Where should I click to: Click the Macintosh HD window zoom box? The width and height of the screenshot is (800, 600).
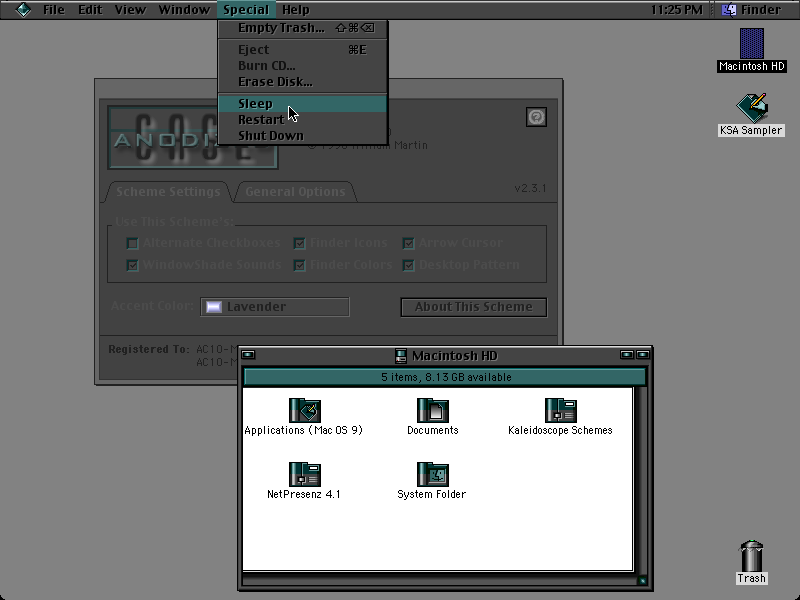[627, 355]
